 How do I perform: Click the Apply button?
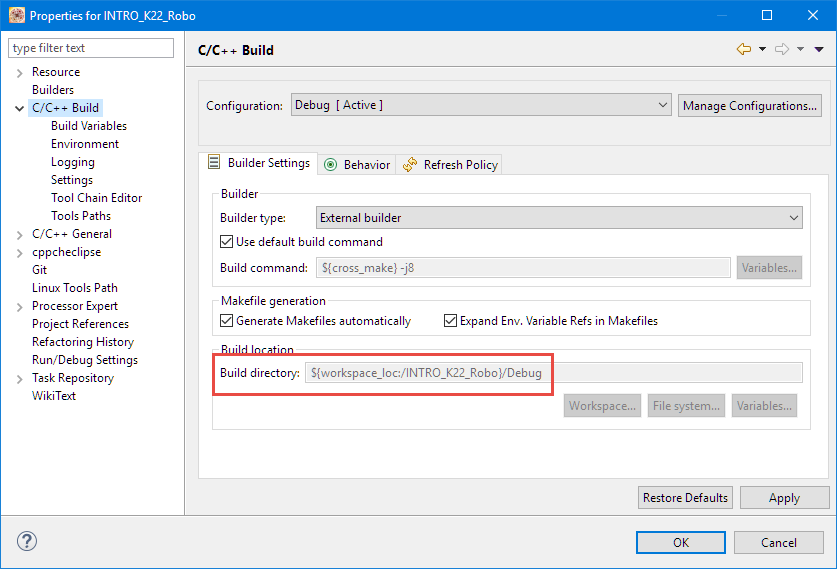tap(783, 498)
